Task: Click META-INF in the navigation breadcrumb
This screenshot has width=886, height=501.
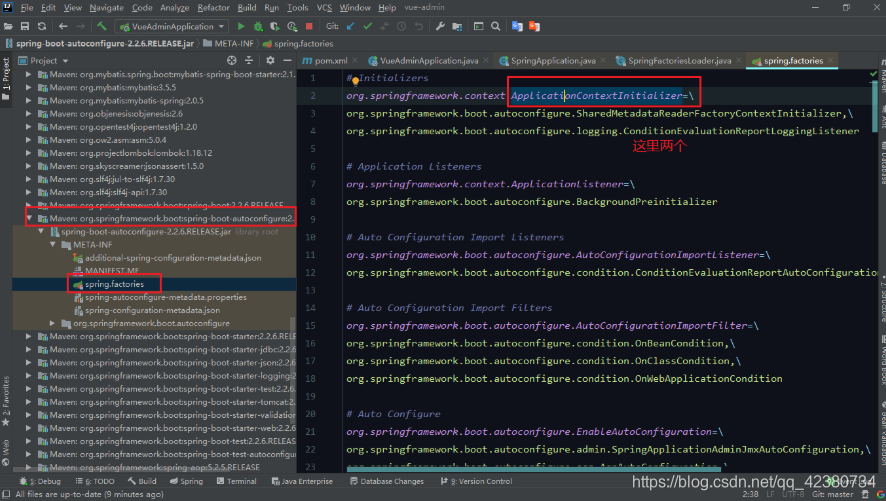Action: (228, 43)
